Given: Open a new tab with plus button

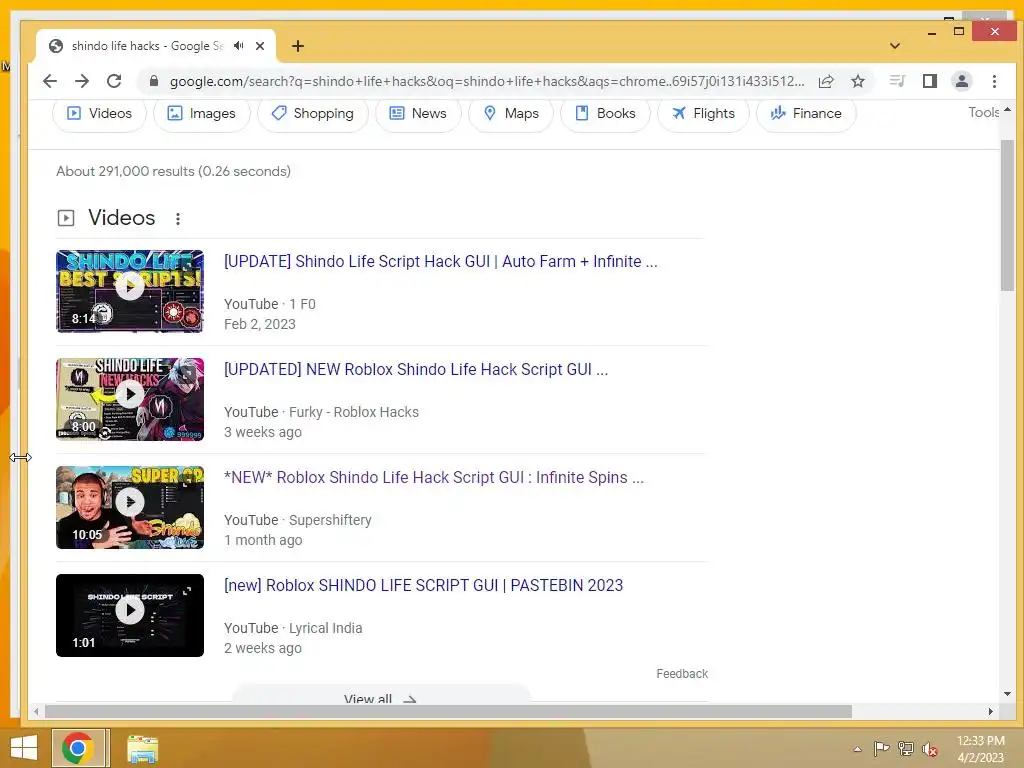Looking at the screenshot, I should click(x=298, y=46).
